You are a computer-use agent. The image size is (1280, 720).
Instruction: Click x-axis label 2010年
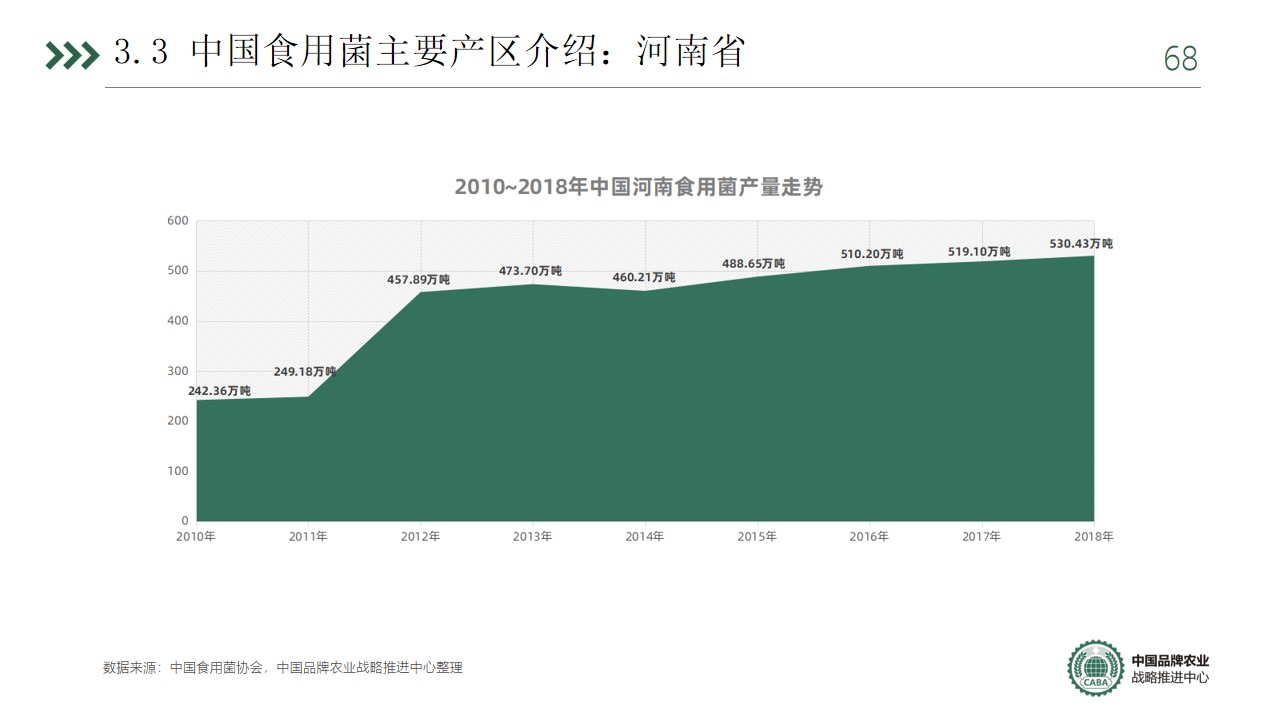coord(196,537)
